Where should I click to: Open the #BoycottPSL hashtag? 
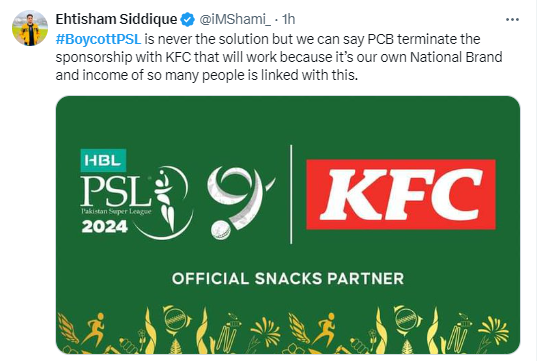coord(98,39)
